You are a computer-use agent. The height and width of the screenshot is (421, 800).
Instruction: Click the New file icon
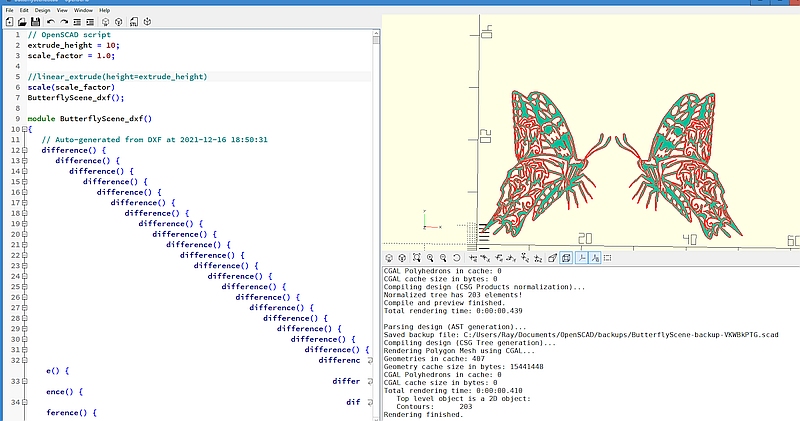pos(8,21)
